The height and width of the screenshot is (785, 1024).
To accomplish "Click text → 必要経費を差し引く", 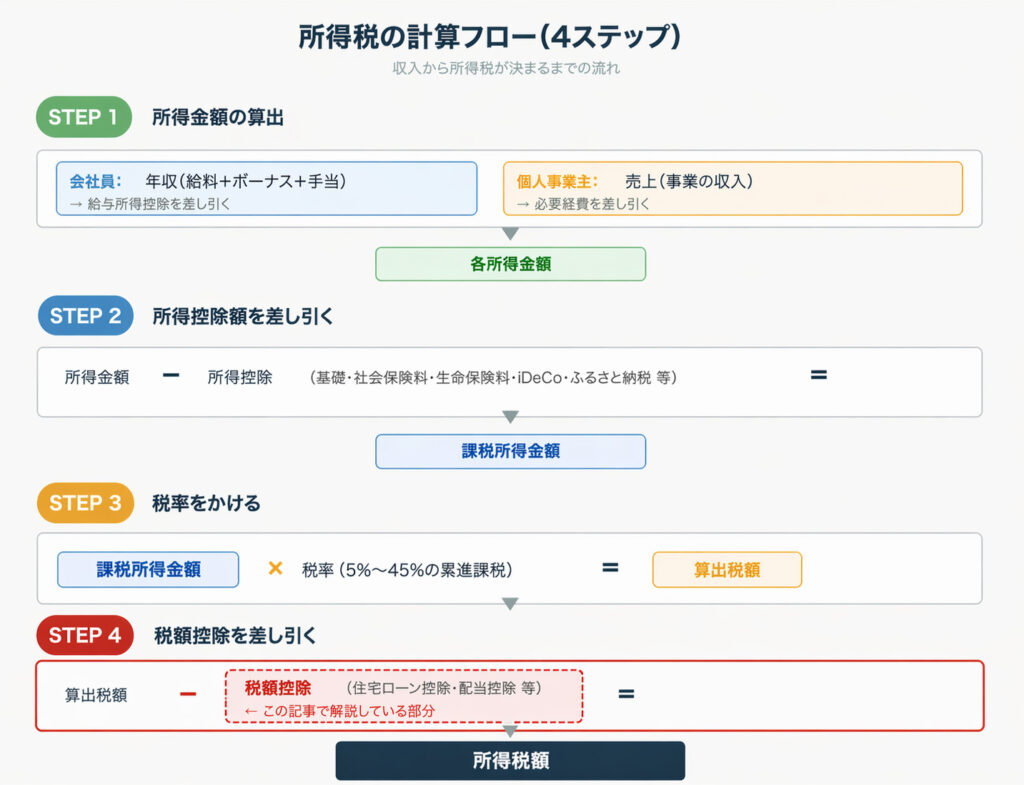I will tap(583, 204).
